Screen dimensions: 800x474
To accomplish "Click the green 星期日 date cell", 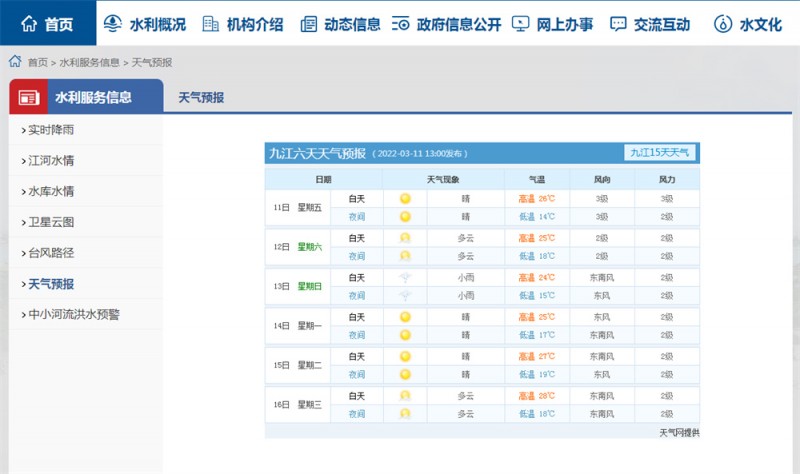I will 310,286.
